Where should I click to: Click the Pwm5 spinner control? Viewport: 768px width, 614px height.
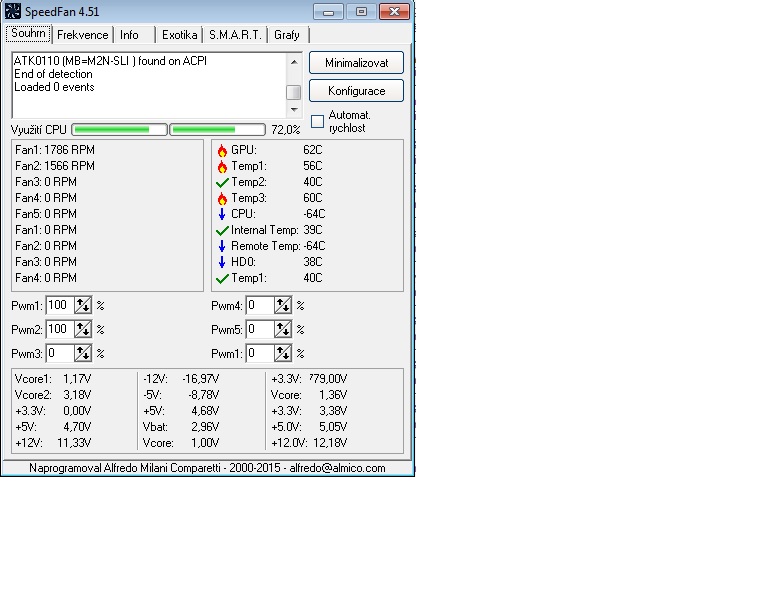[x=283, y=329]
